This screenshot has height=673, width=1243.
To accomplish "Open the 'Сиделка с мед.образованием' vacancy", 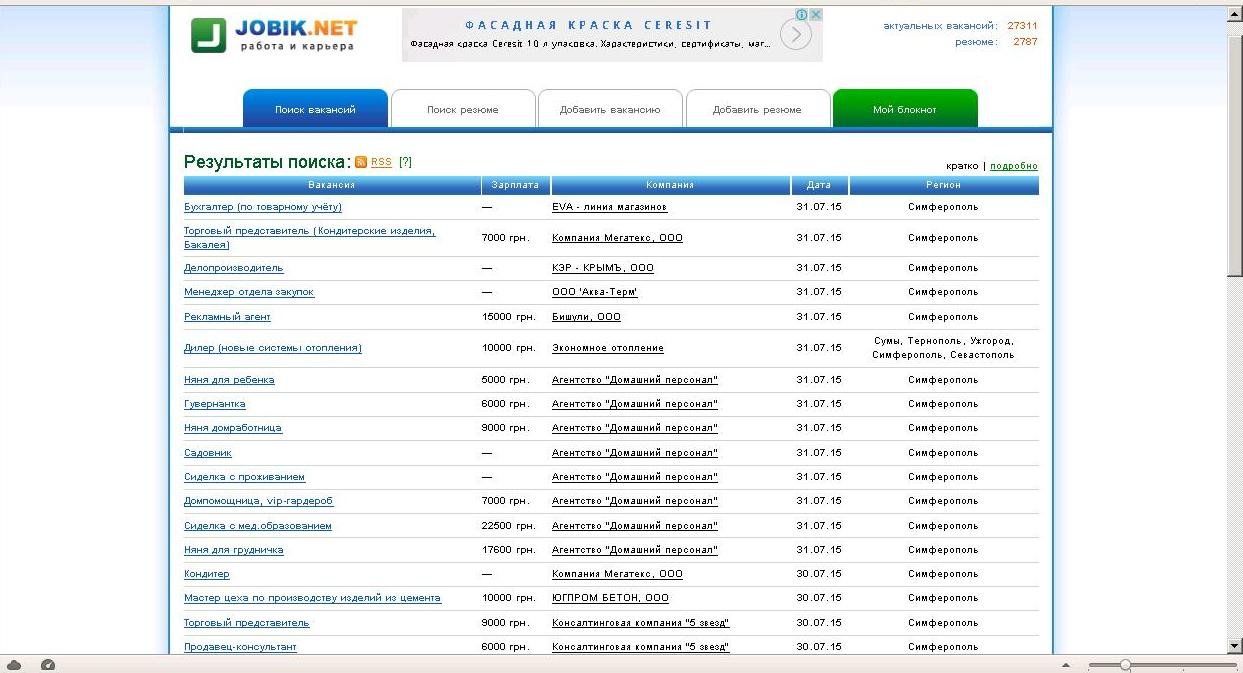I will [257, 526].
